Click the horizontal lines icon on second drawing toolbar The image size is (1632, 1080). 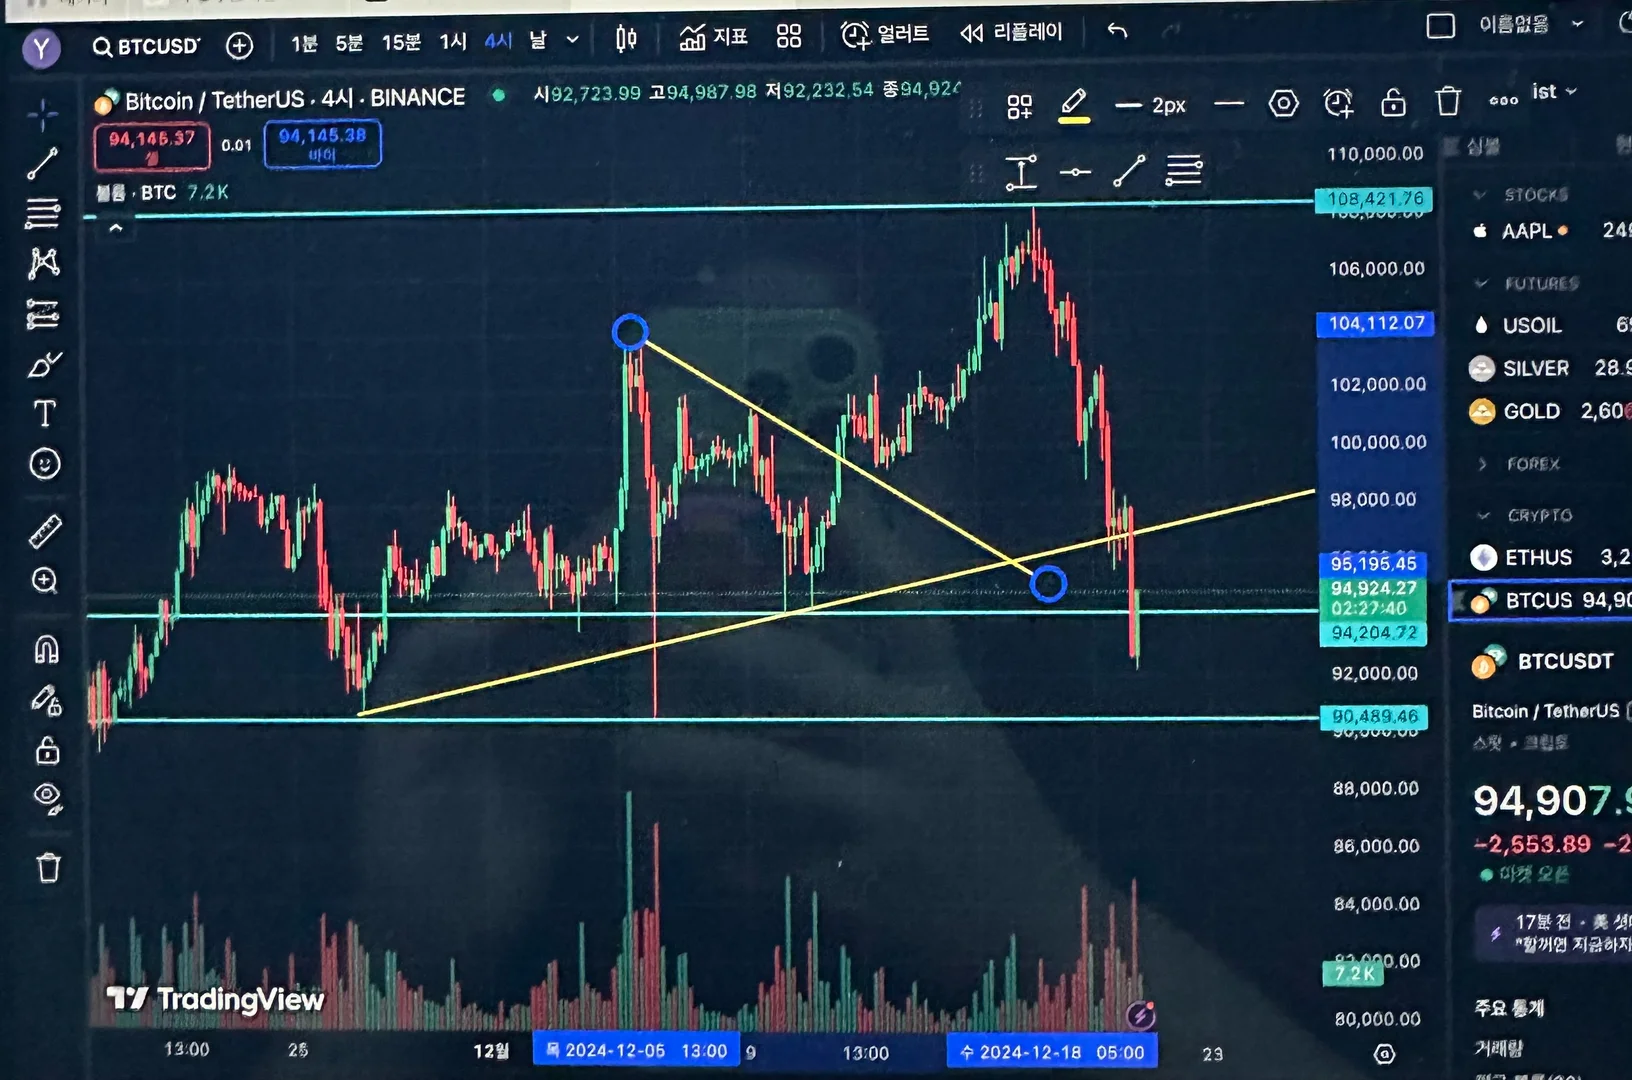coord(1183,170)
